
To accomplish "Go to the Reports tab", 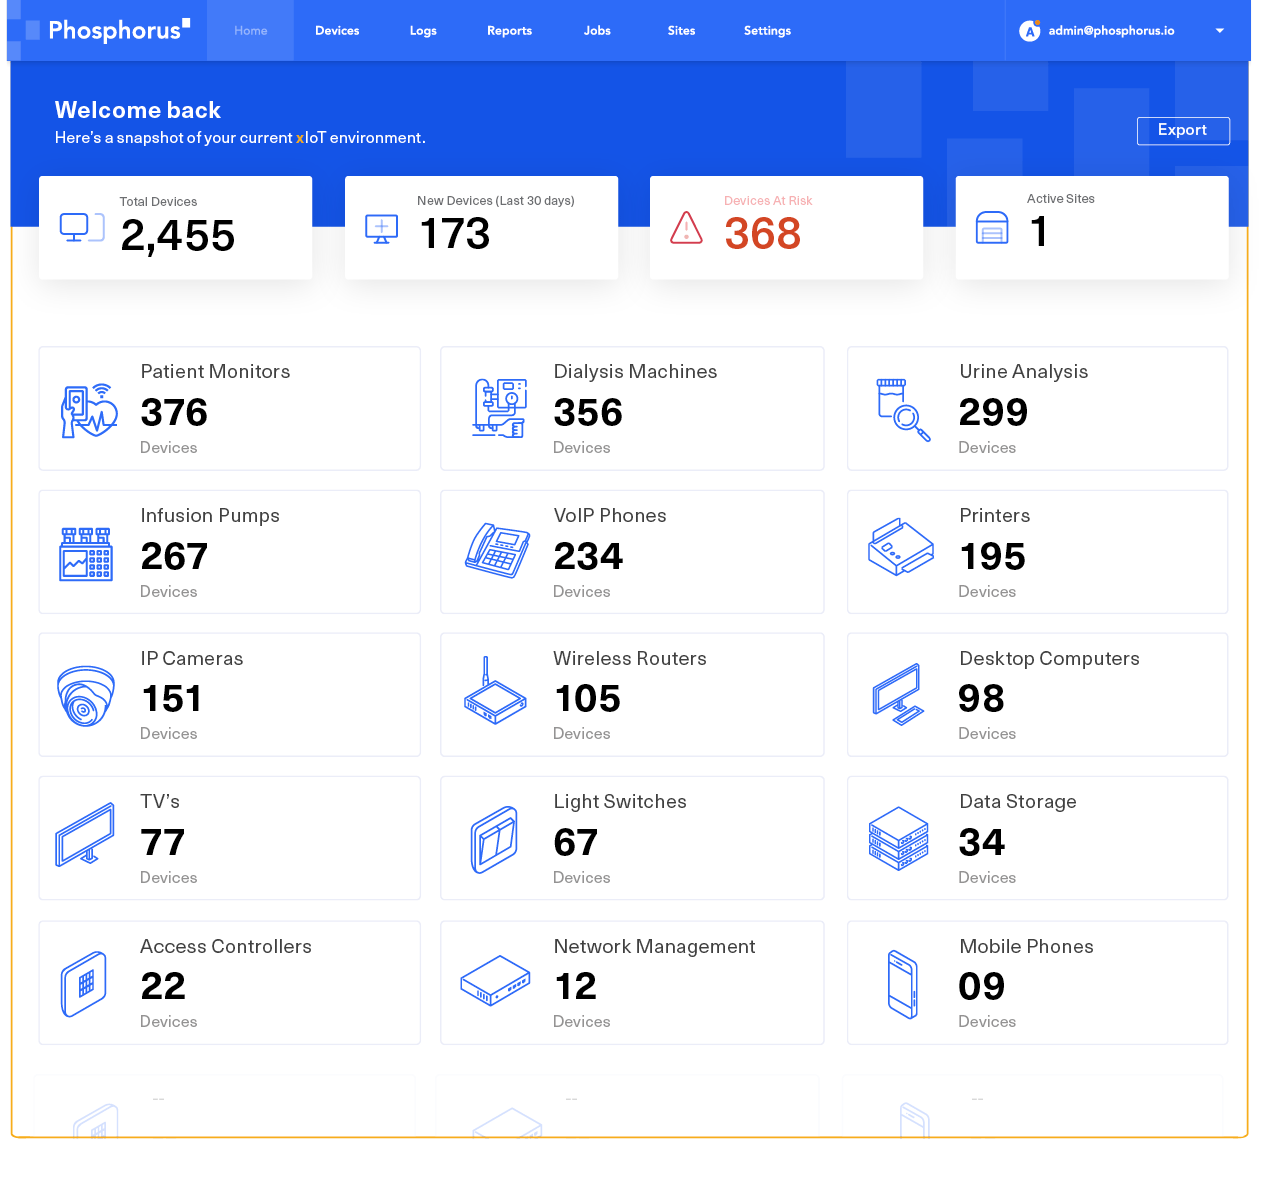I will (x=509, y=31).
